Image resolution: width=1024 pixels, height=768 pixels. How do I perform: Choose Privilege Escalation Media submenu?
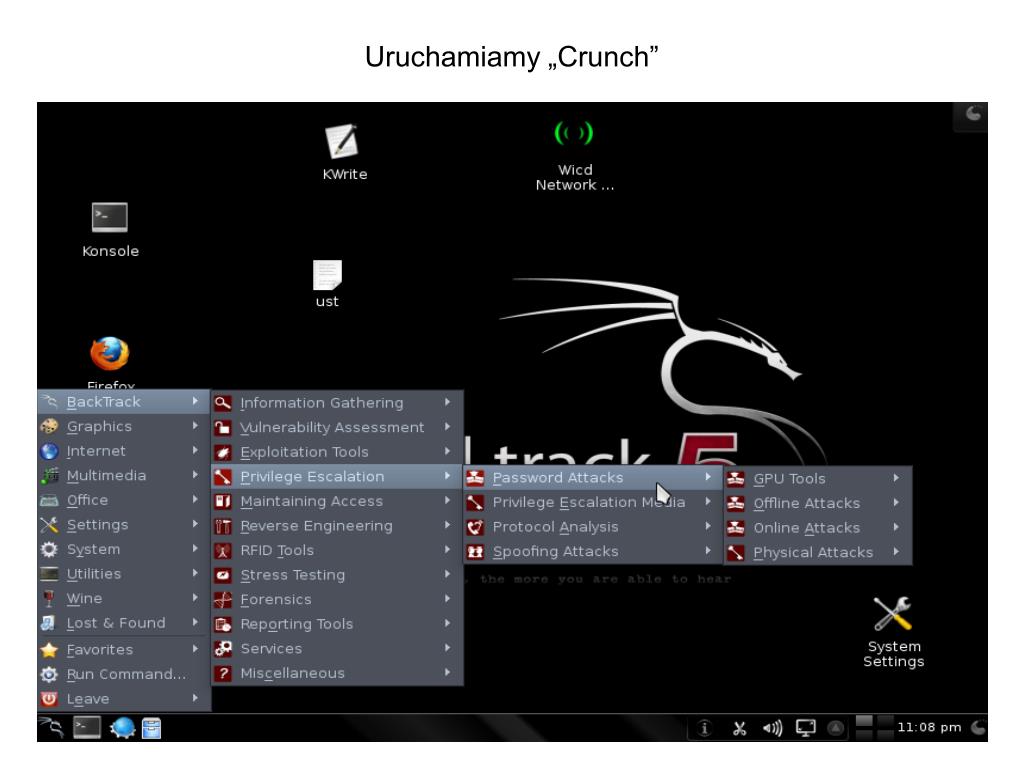pyautogui.click(x=592, y=502)
